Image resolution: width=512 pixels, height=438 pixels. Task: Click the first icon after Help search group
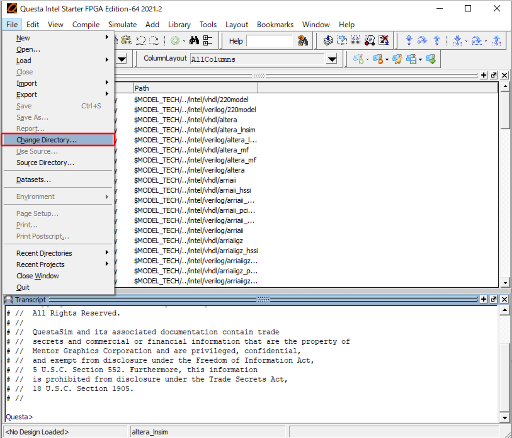328,40
